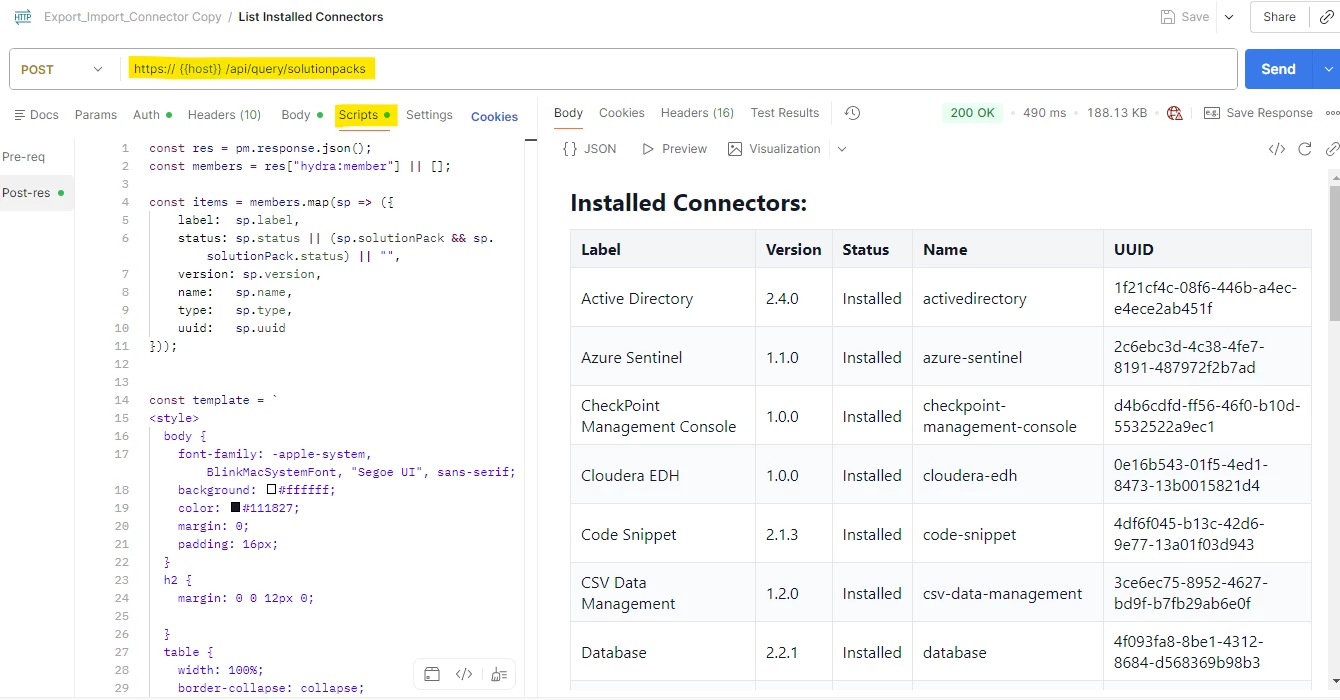Image resolution: width=1340 pixels, height=700 pixels.
Task: Click the 200 OK status badge
Action: pyautogui.click(x=972, y=113)
